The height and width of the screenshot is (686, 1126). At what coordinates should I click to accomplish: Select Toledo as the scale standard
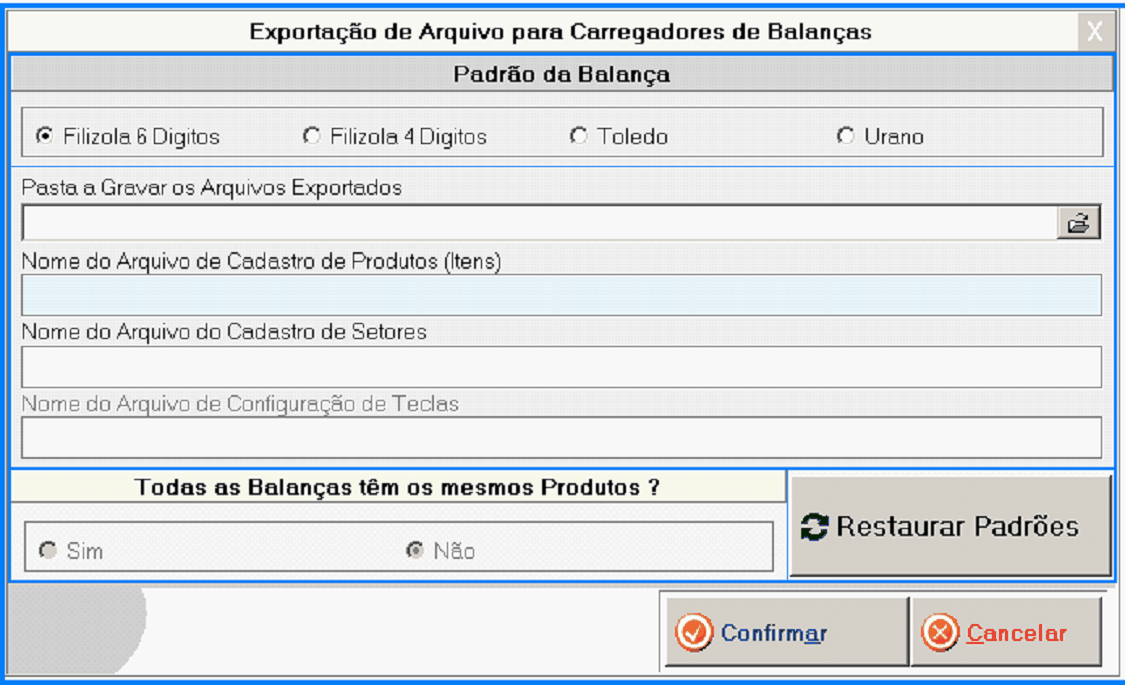coord(578,136)
